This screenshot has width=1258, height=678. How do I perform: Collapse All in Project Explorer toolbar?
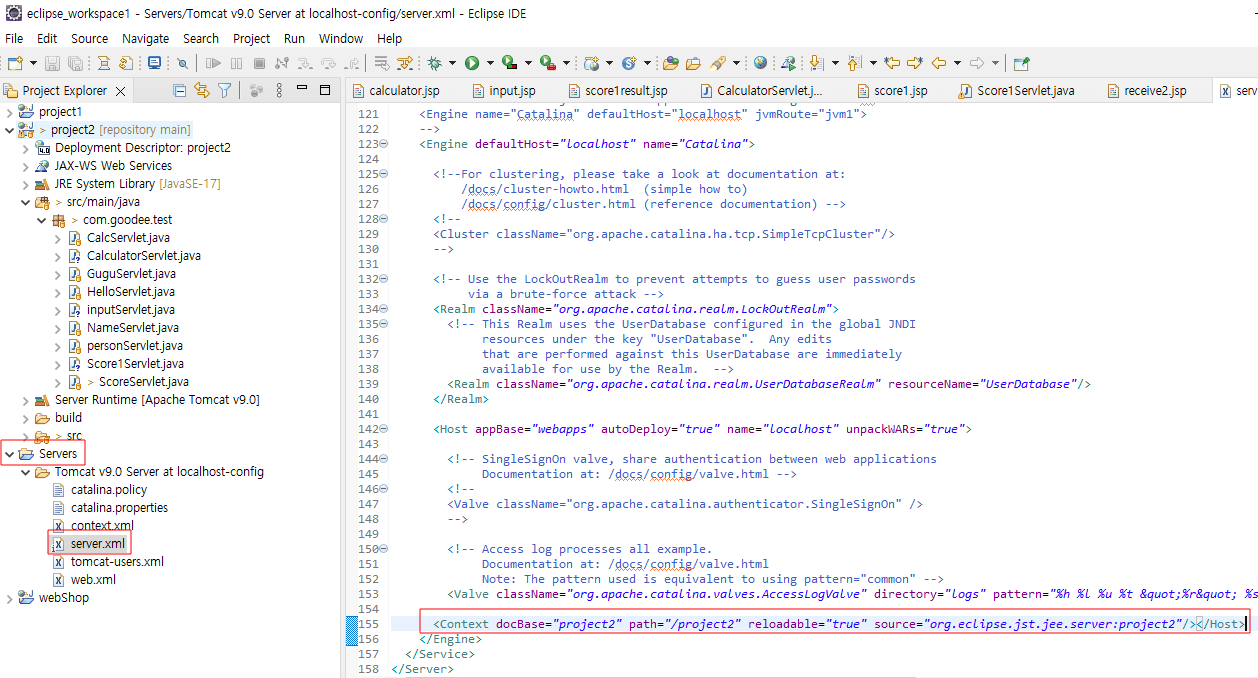pyautogui.click(x=179, y=91)
